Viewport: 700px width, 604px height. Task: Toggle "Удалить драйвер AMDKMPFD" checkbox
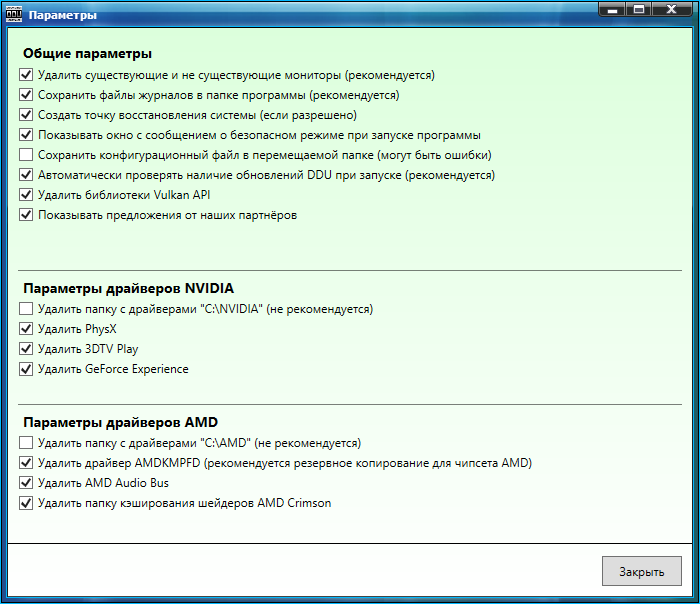click(x=26, y=463)
